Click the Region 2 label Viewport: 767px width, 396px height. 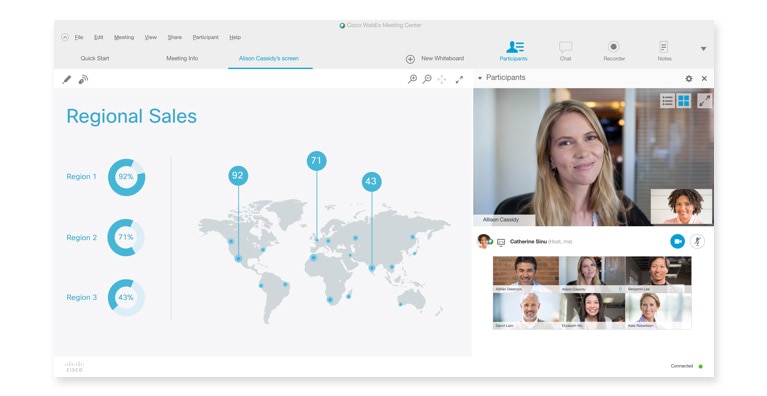click(82, 238)
